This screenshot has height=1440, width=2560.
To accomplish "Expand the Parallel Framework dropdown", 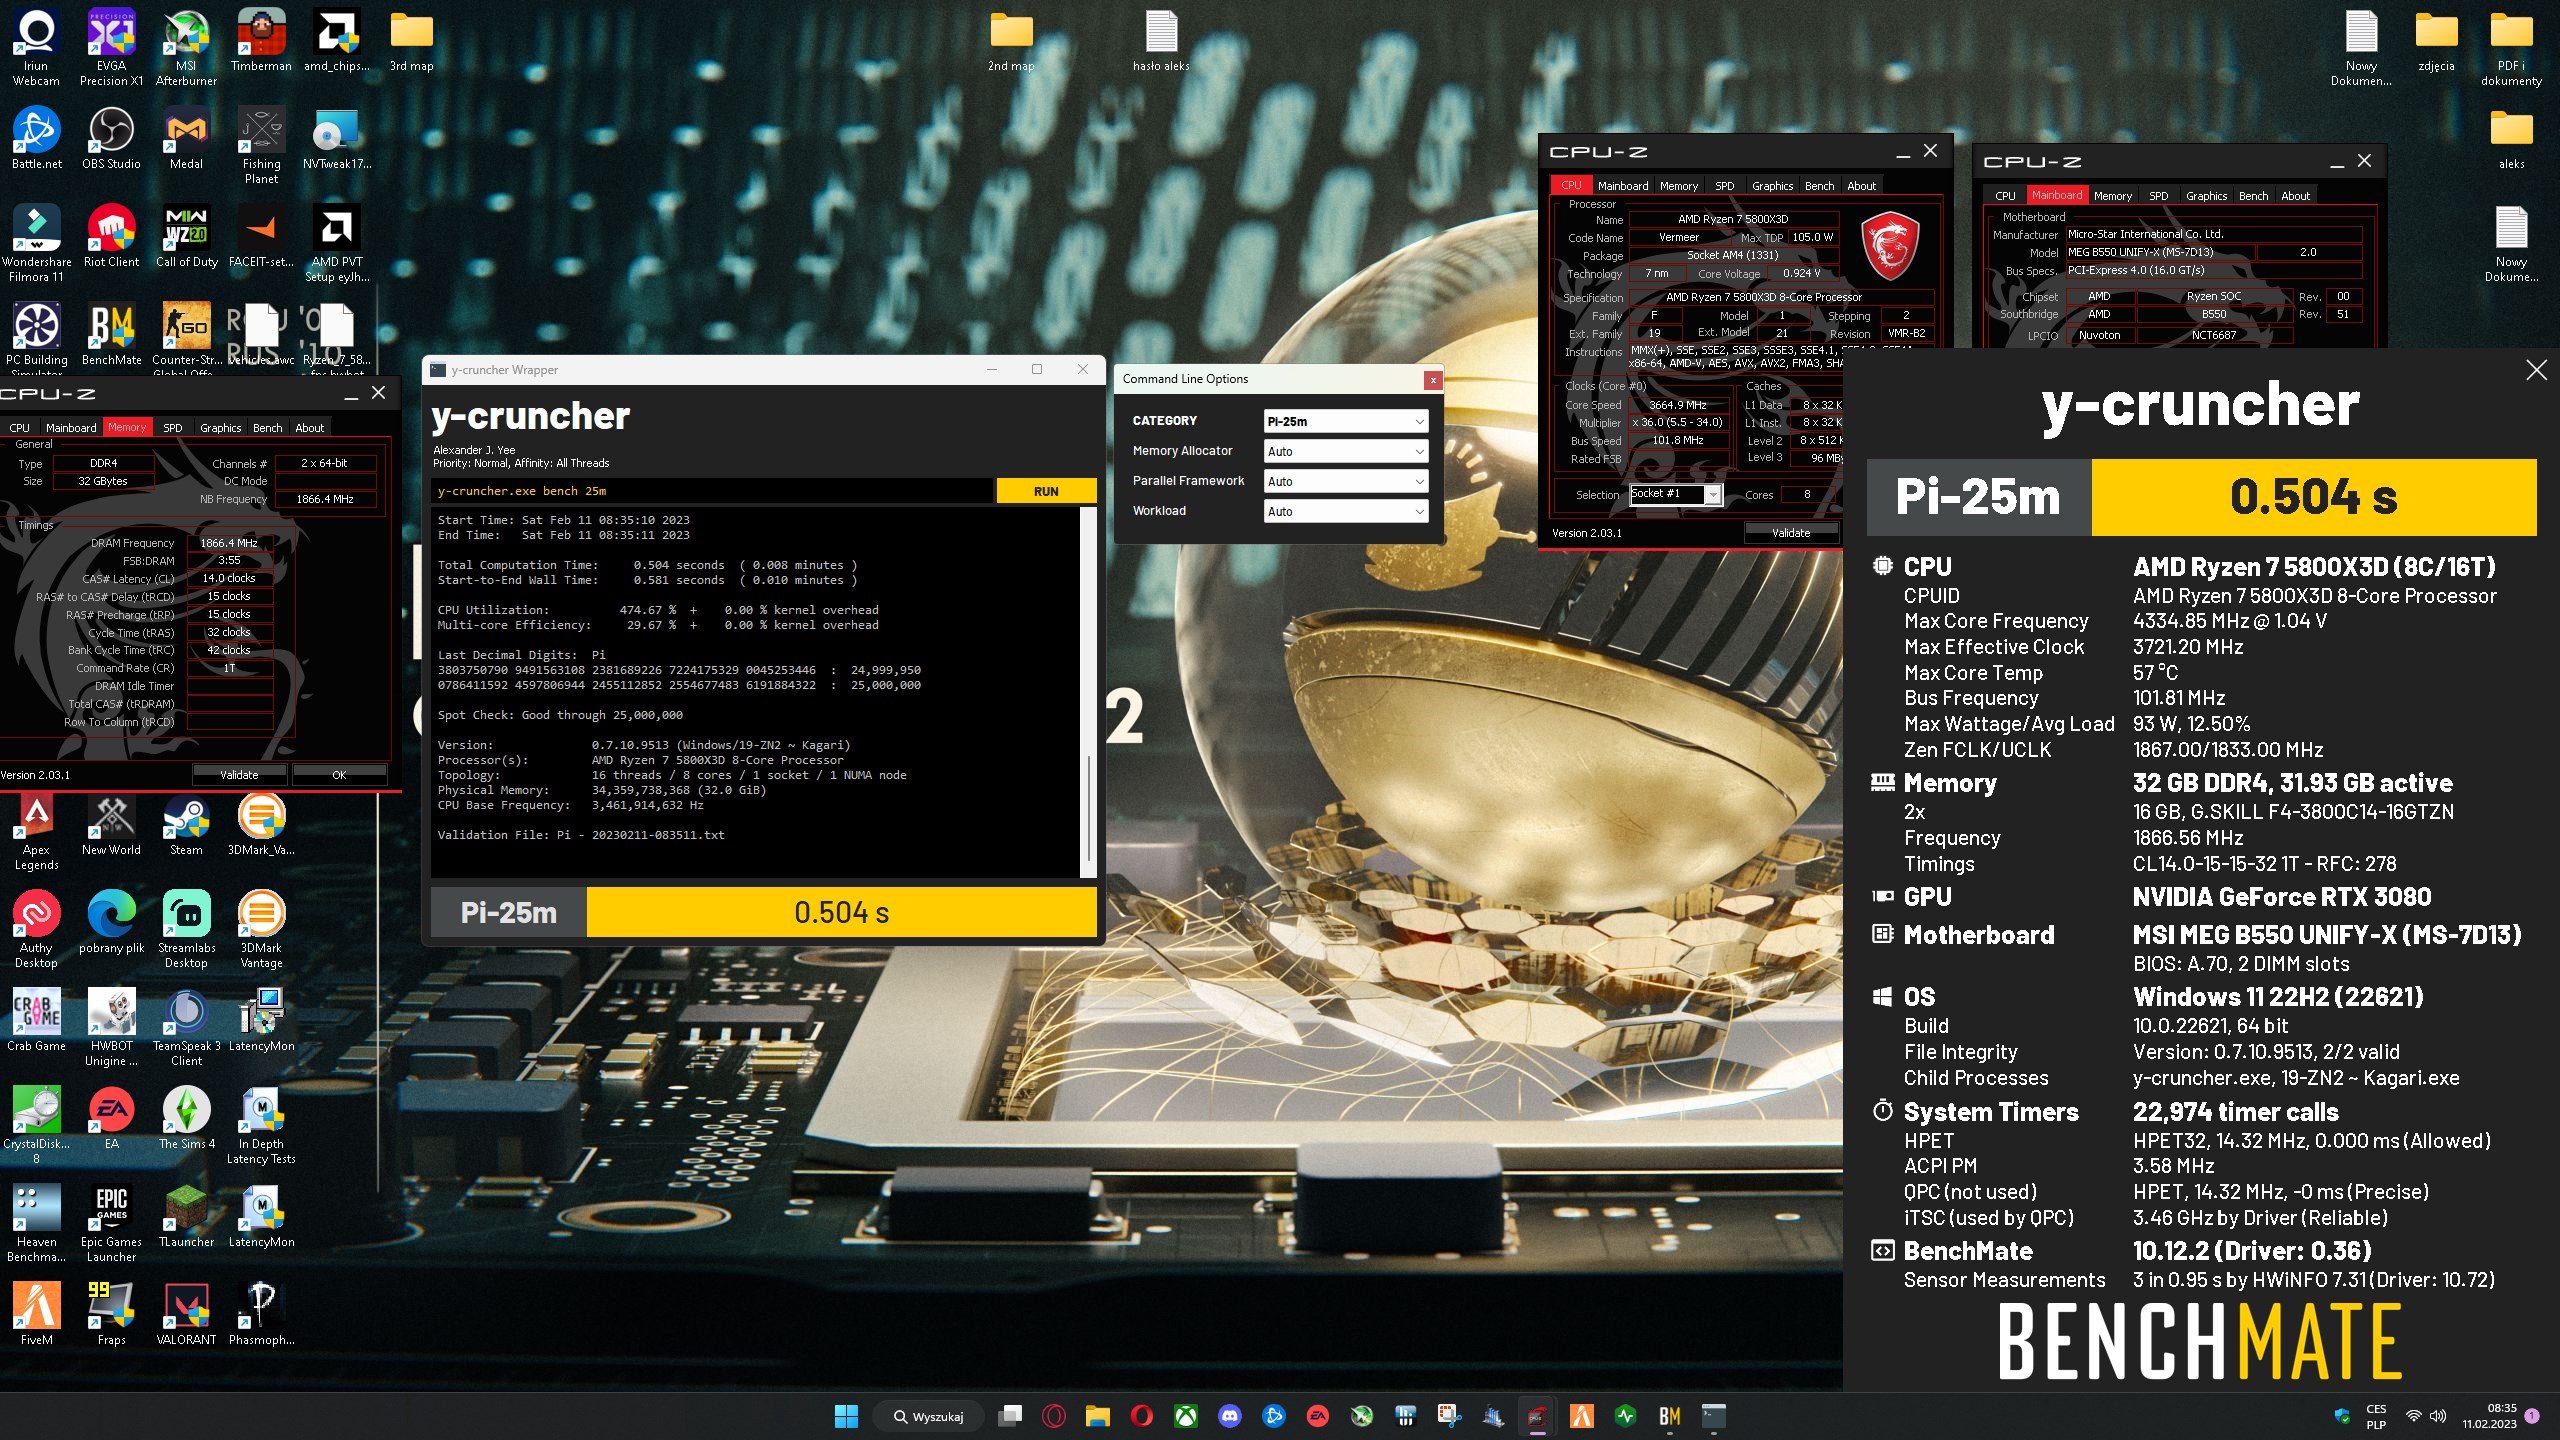I will 1345,481.
